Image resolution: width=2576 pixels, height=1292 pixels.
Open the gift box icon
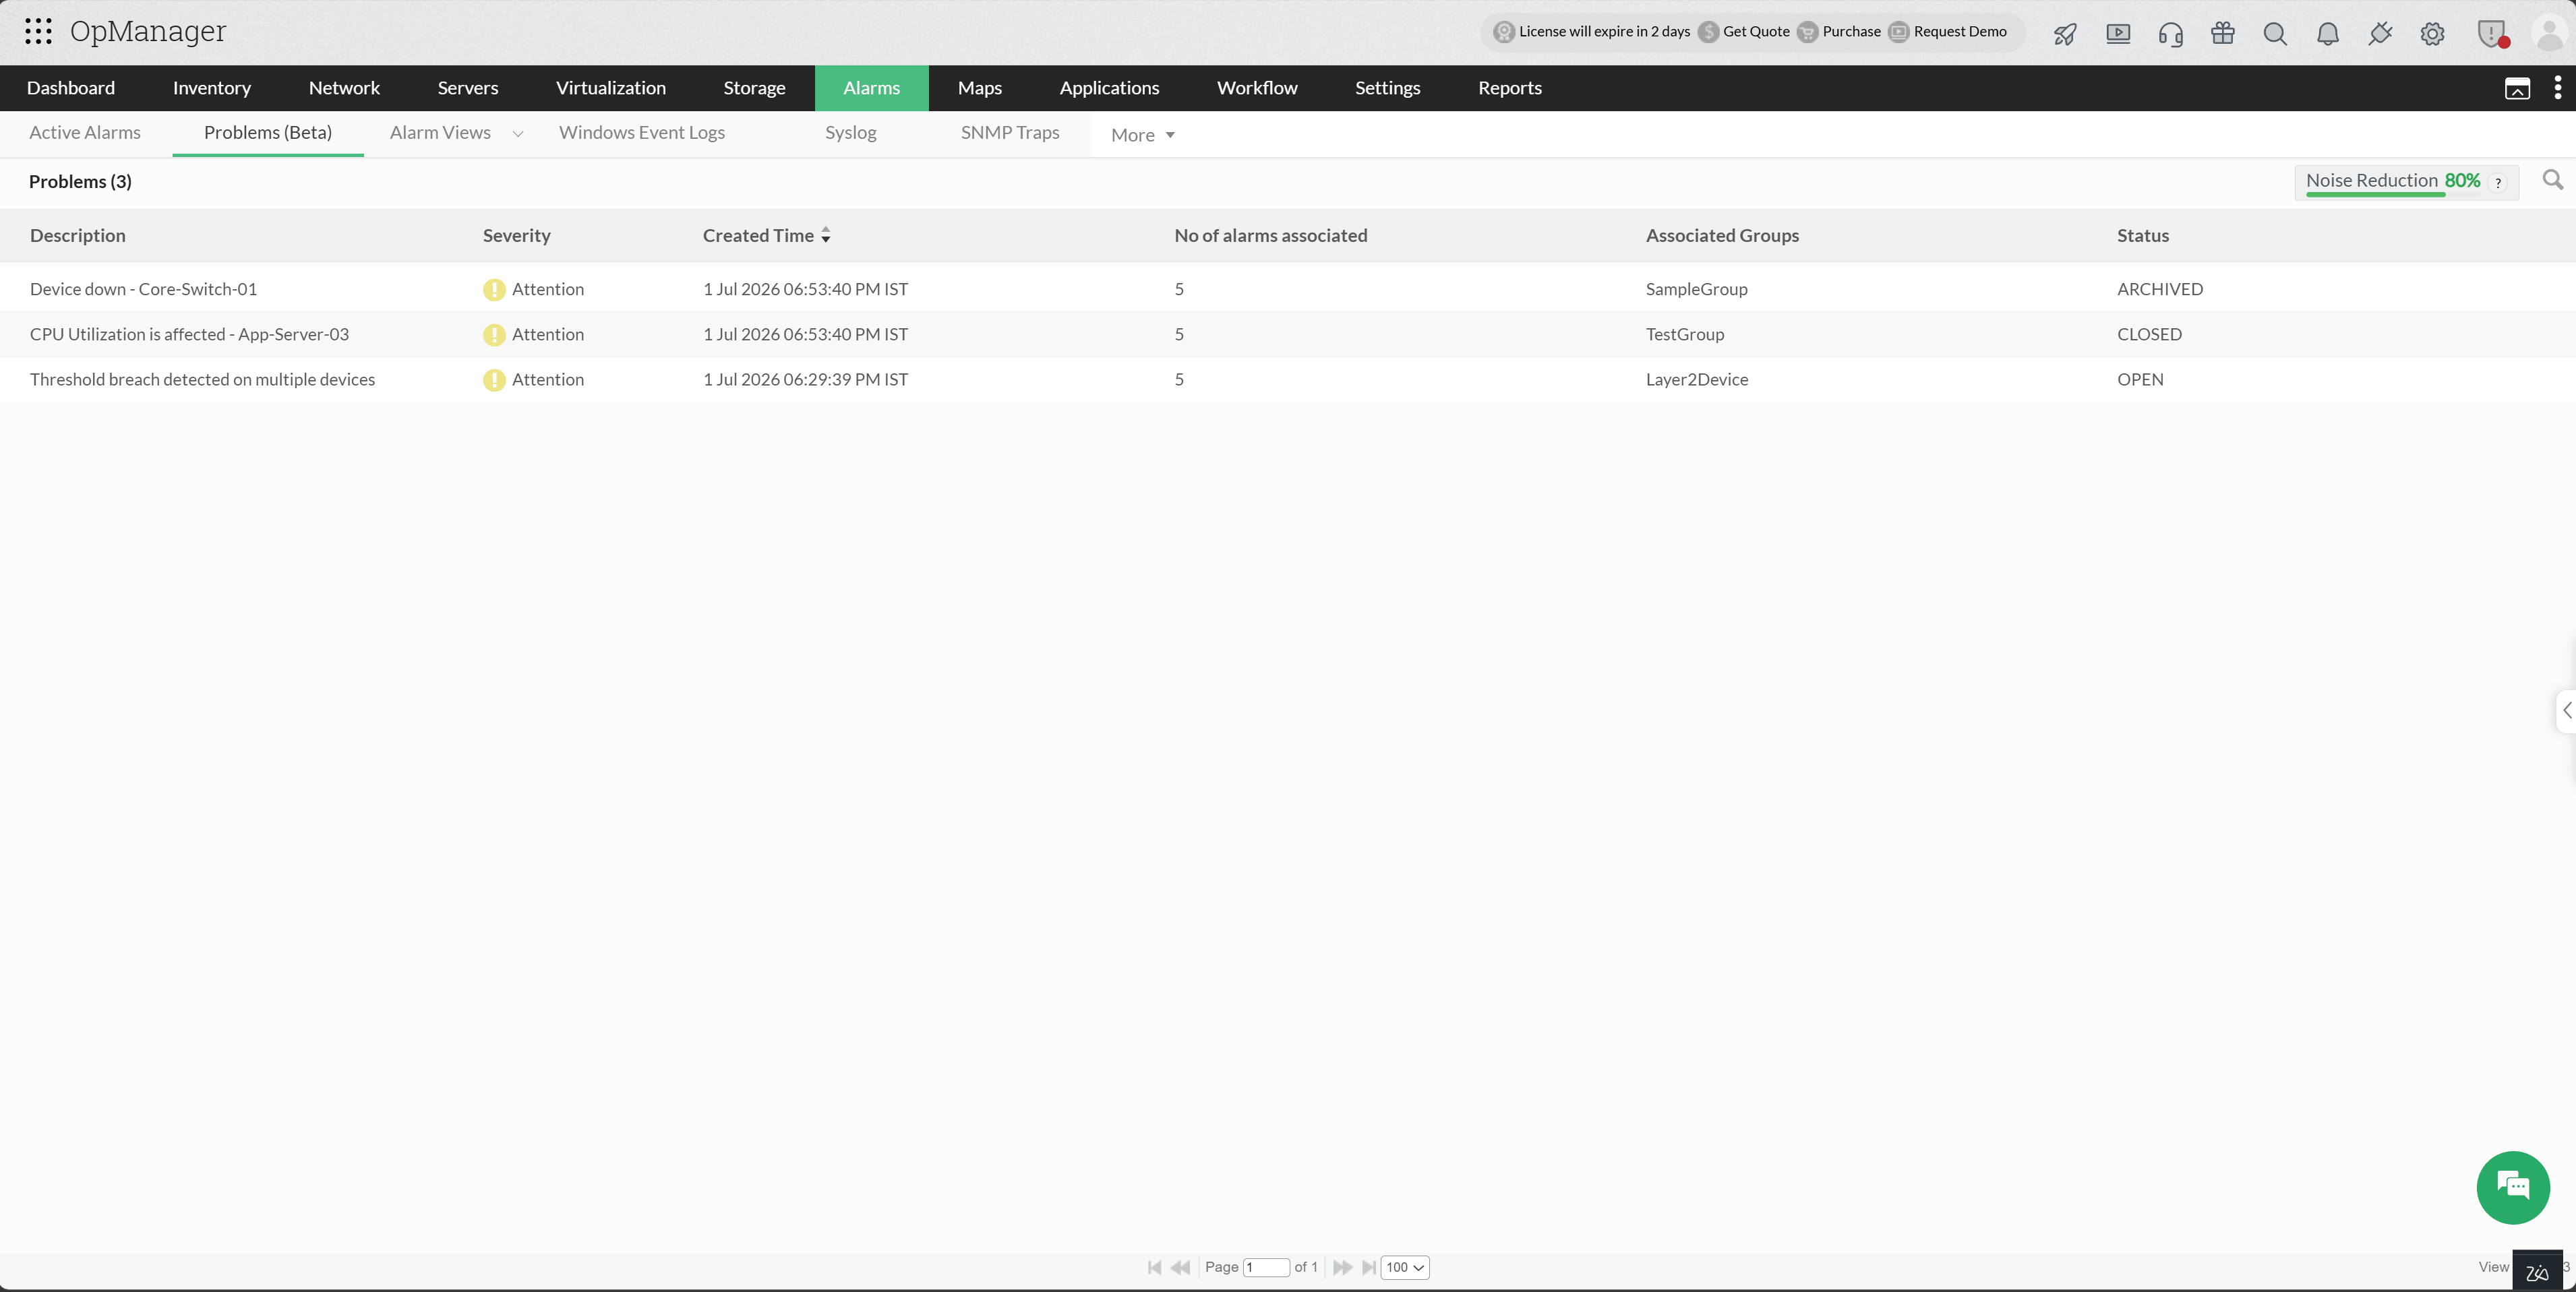(x=2223, y=34)
